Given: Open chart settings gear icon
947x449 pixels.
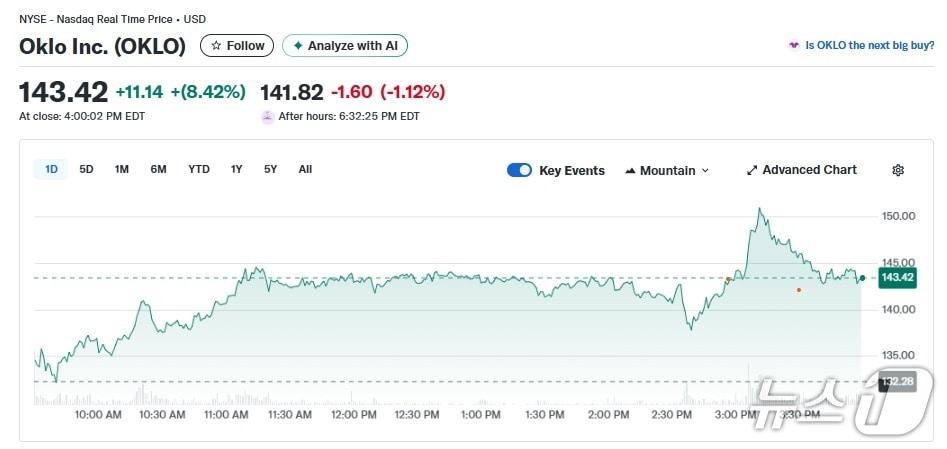Looking at the screenshot, I should [x=897, y=171].
